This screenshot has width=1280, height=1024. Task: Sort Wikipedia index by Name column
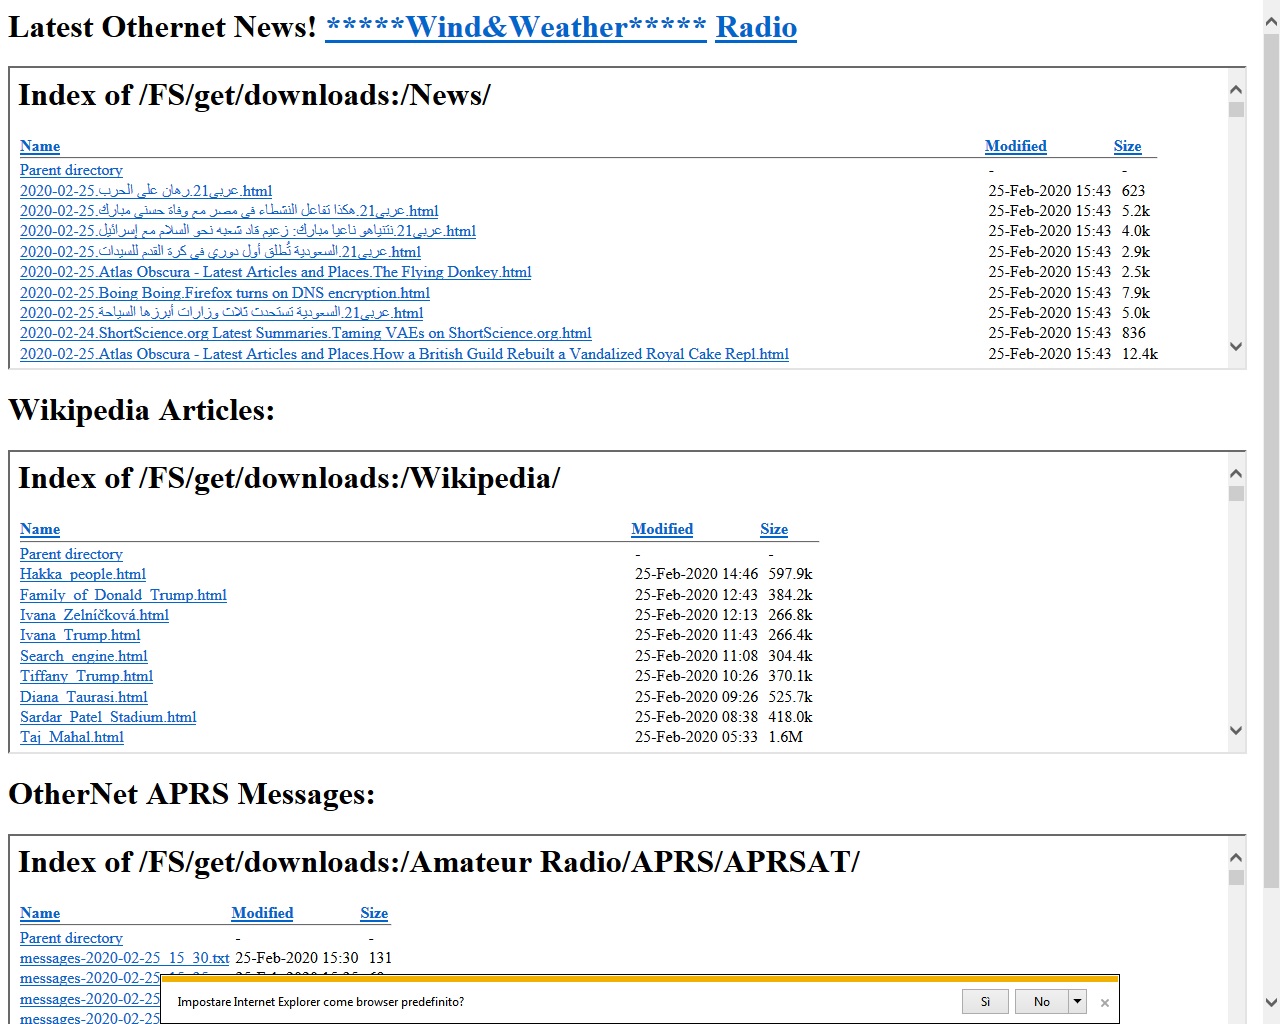(40, 529)
